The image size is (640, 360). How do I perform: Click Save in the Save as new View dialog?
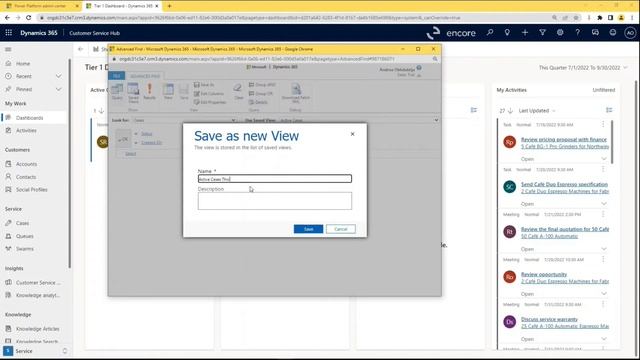pos(308,229)
